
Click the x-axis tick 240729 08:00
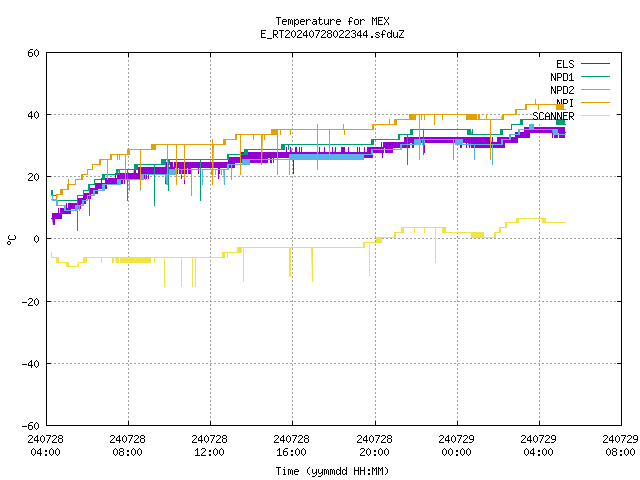click(620, 446)
